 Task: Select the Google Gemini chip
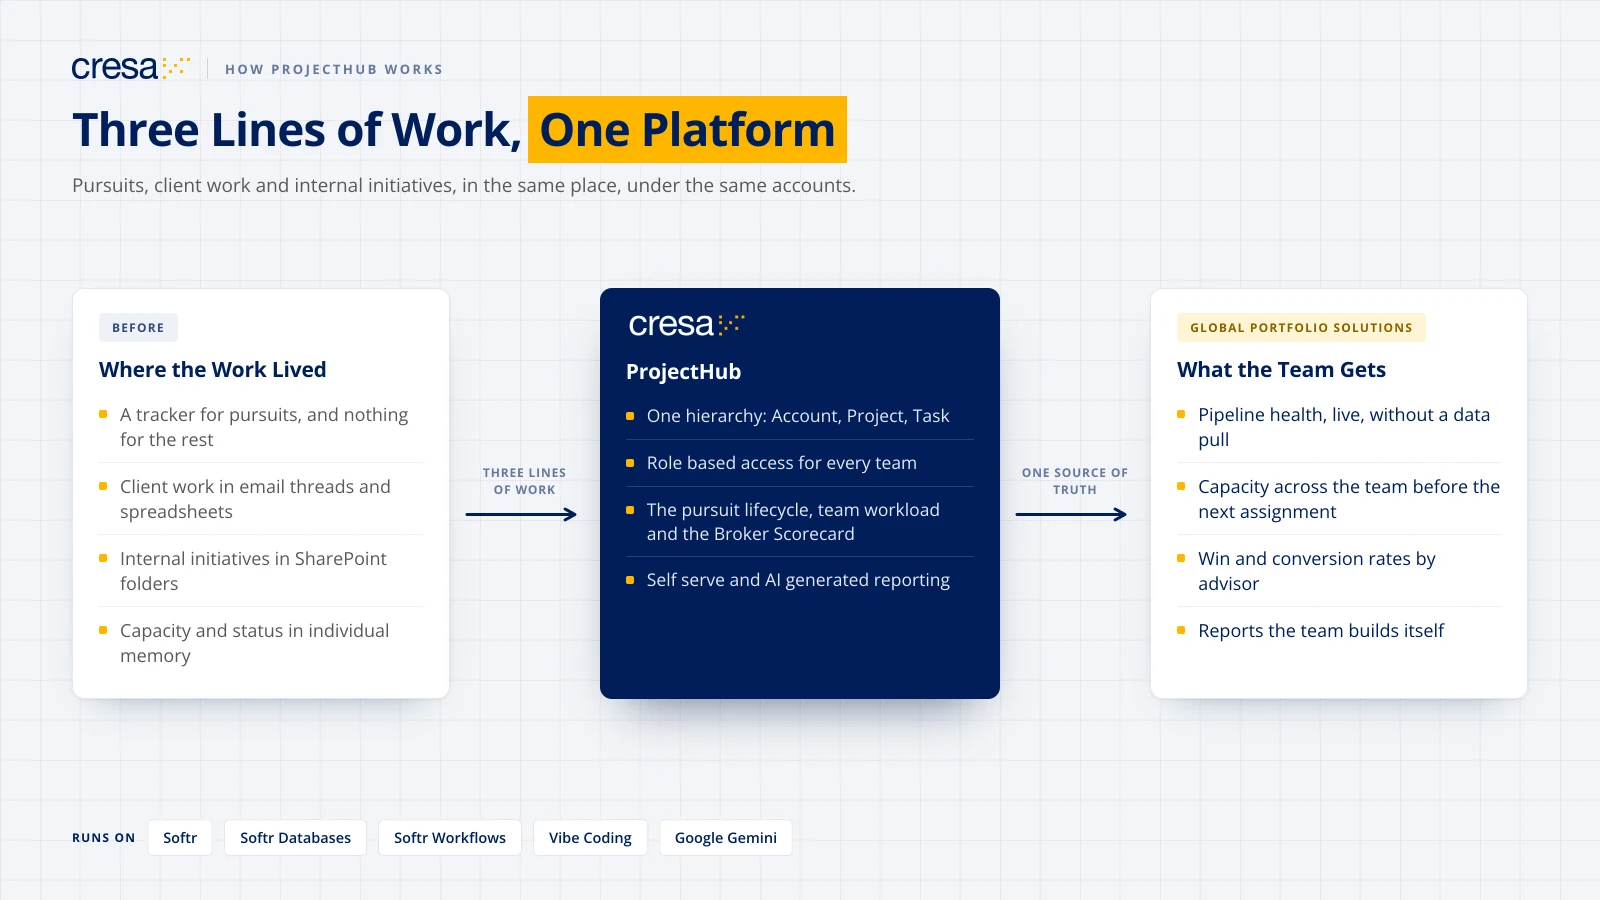726,838
